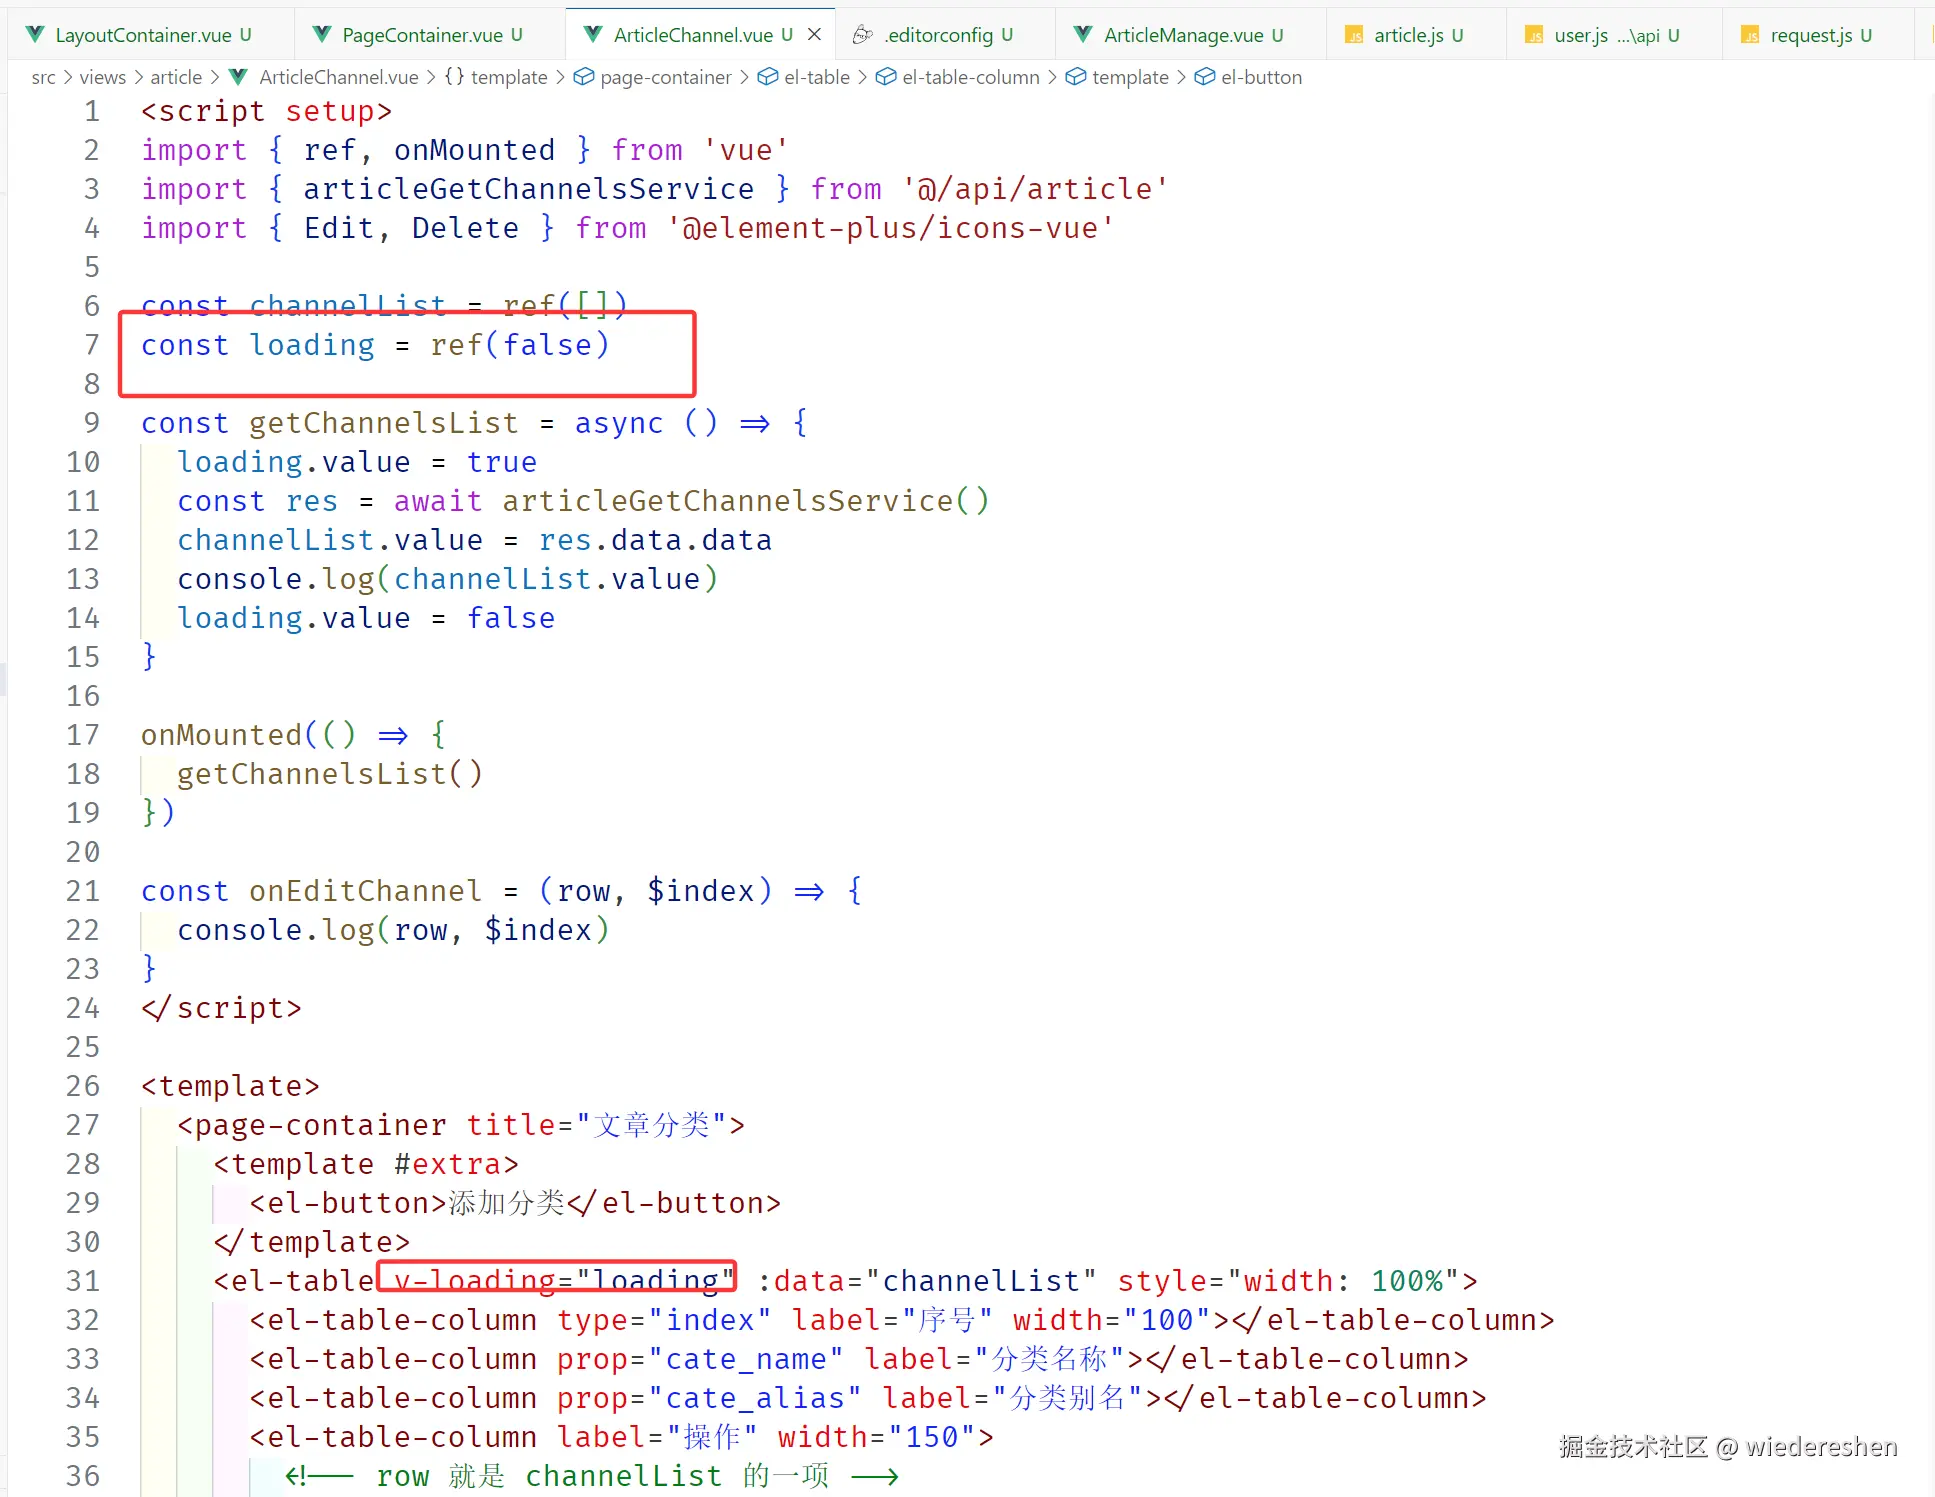Screen dimensions: 1935x1497
Task: Click the Vue icon on LayoutContainer.vue tab
Action: (35, 35)
